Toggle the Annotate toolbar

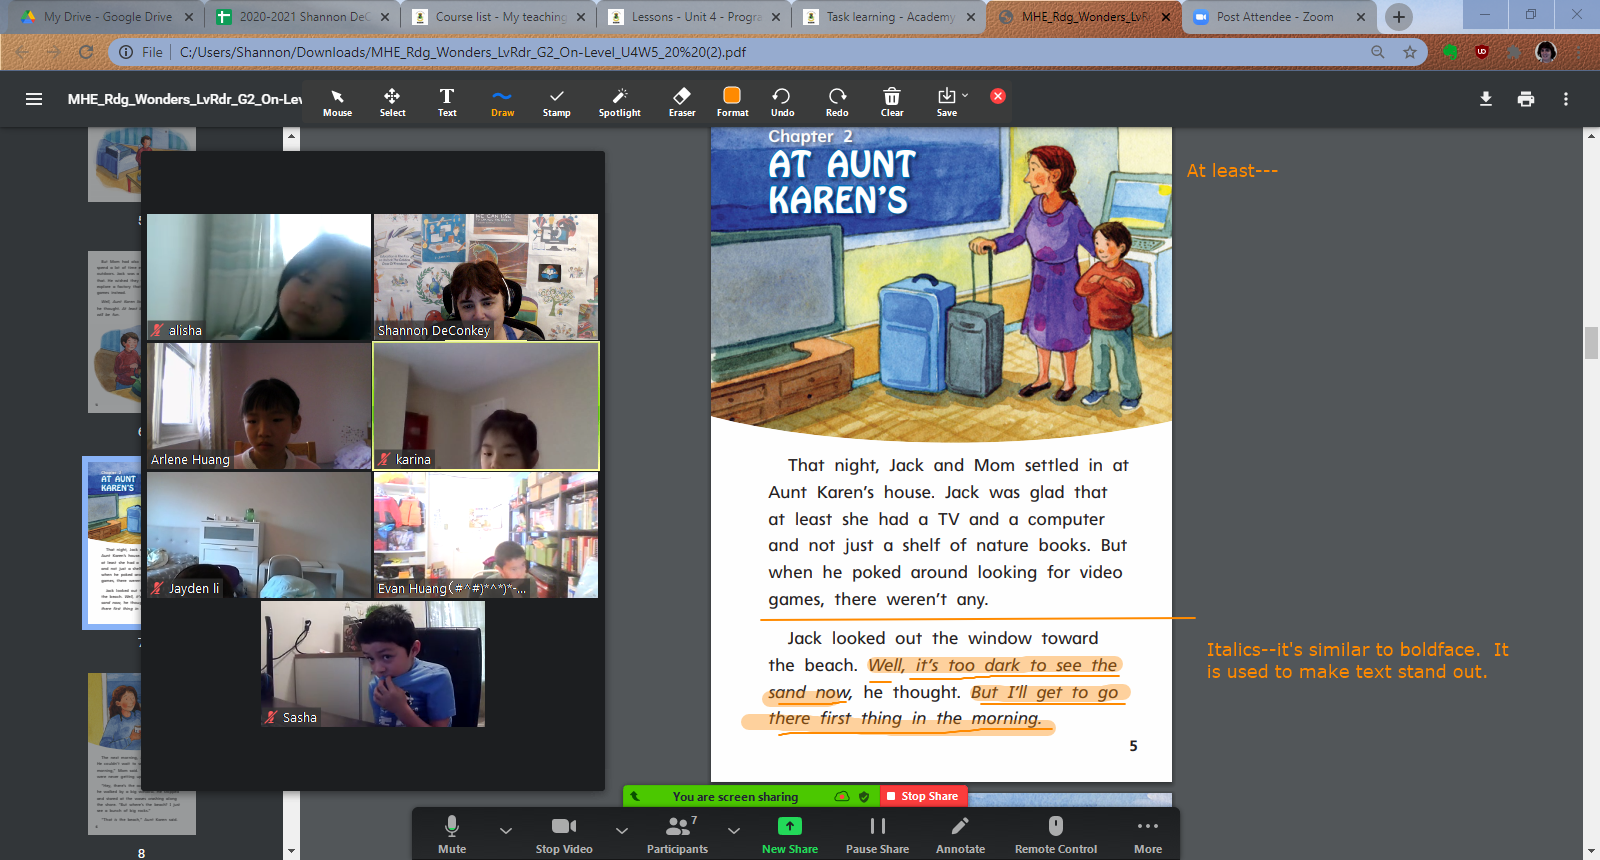click(x=960, y=834)
